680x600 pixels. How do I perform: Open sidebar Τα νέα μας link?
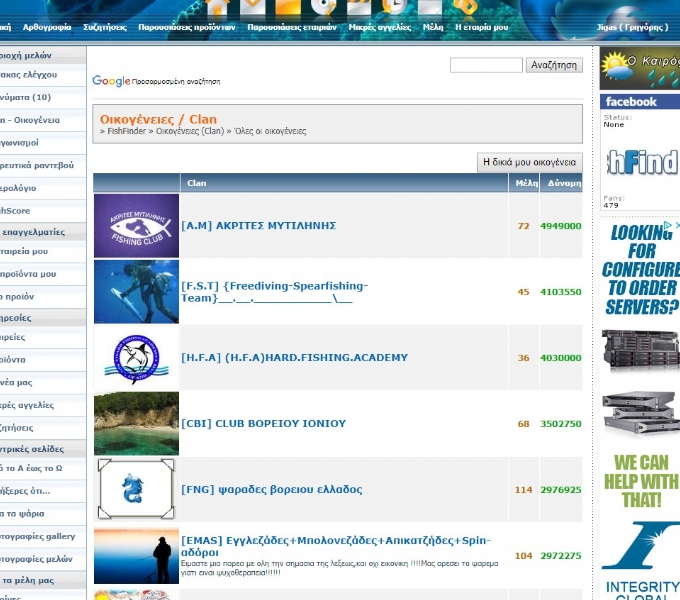click(16, 382)
